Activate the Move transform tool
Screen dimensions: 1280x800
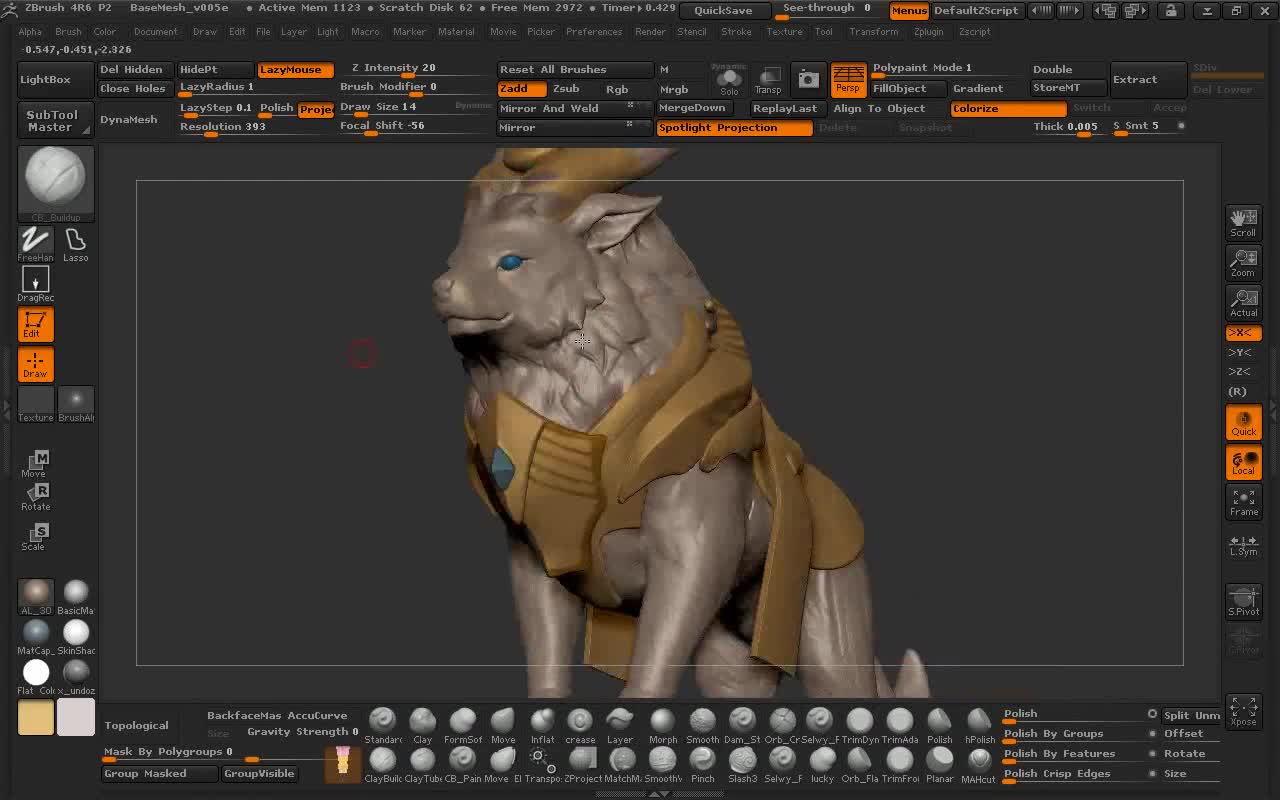35,463
